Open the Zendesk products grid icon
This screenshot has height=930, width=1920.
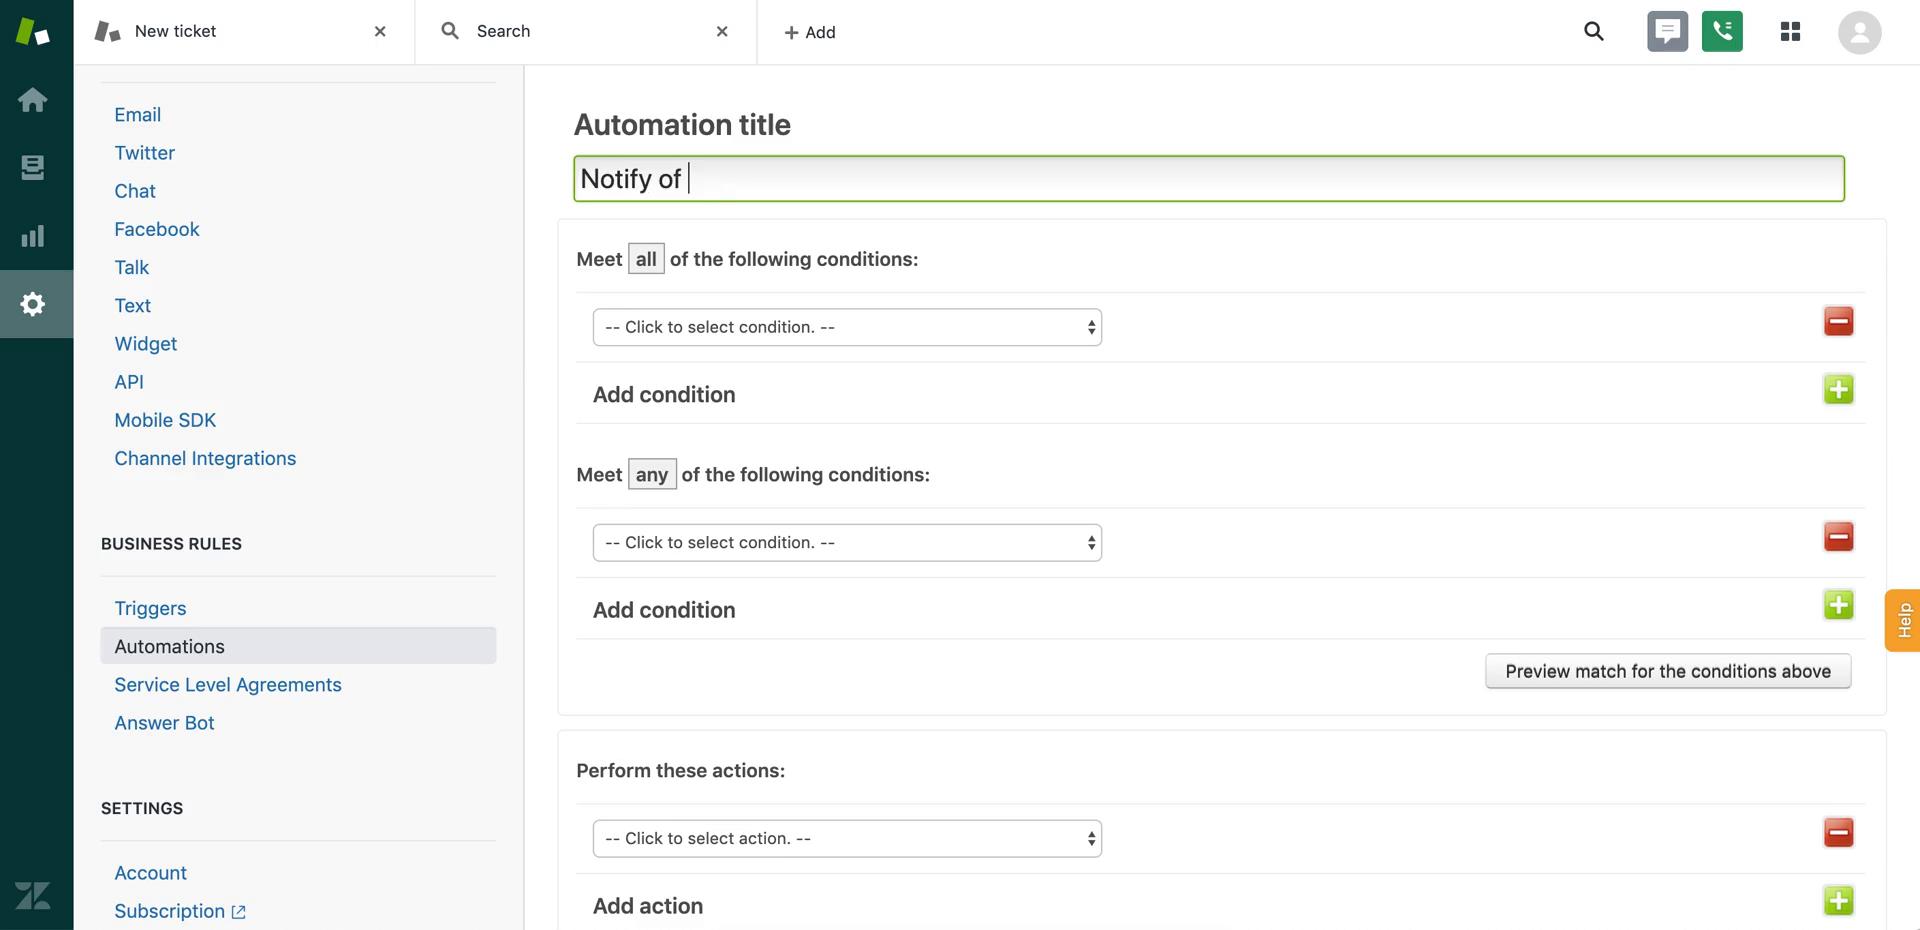pos(1790,32)
